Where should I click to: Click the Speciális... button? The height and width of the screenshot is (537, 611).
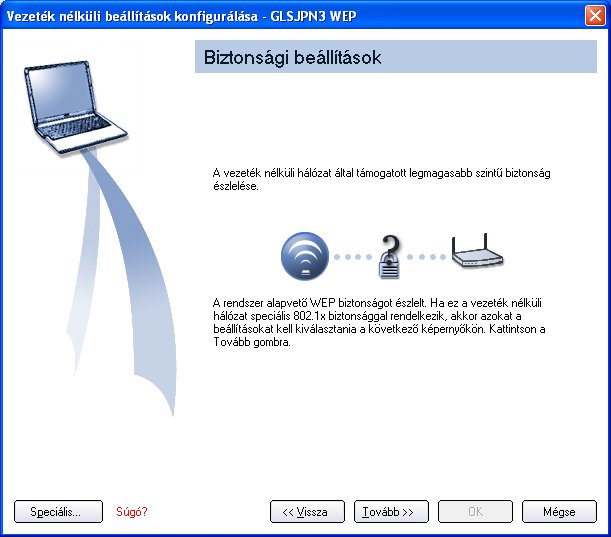[x=58, y=511]
